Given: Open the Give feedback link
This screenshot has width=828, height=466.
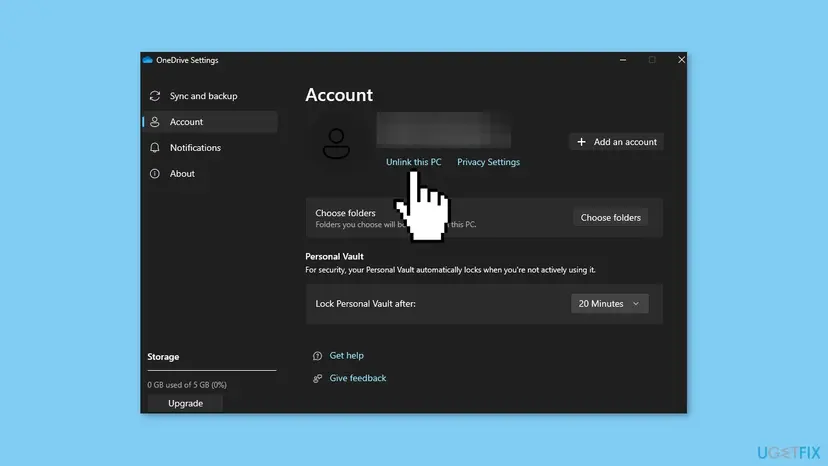Looking at the screenshot, I should click(x=357, y=378).
